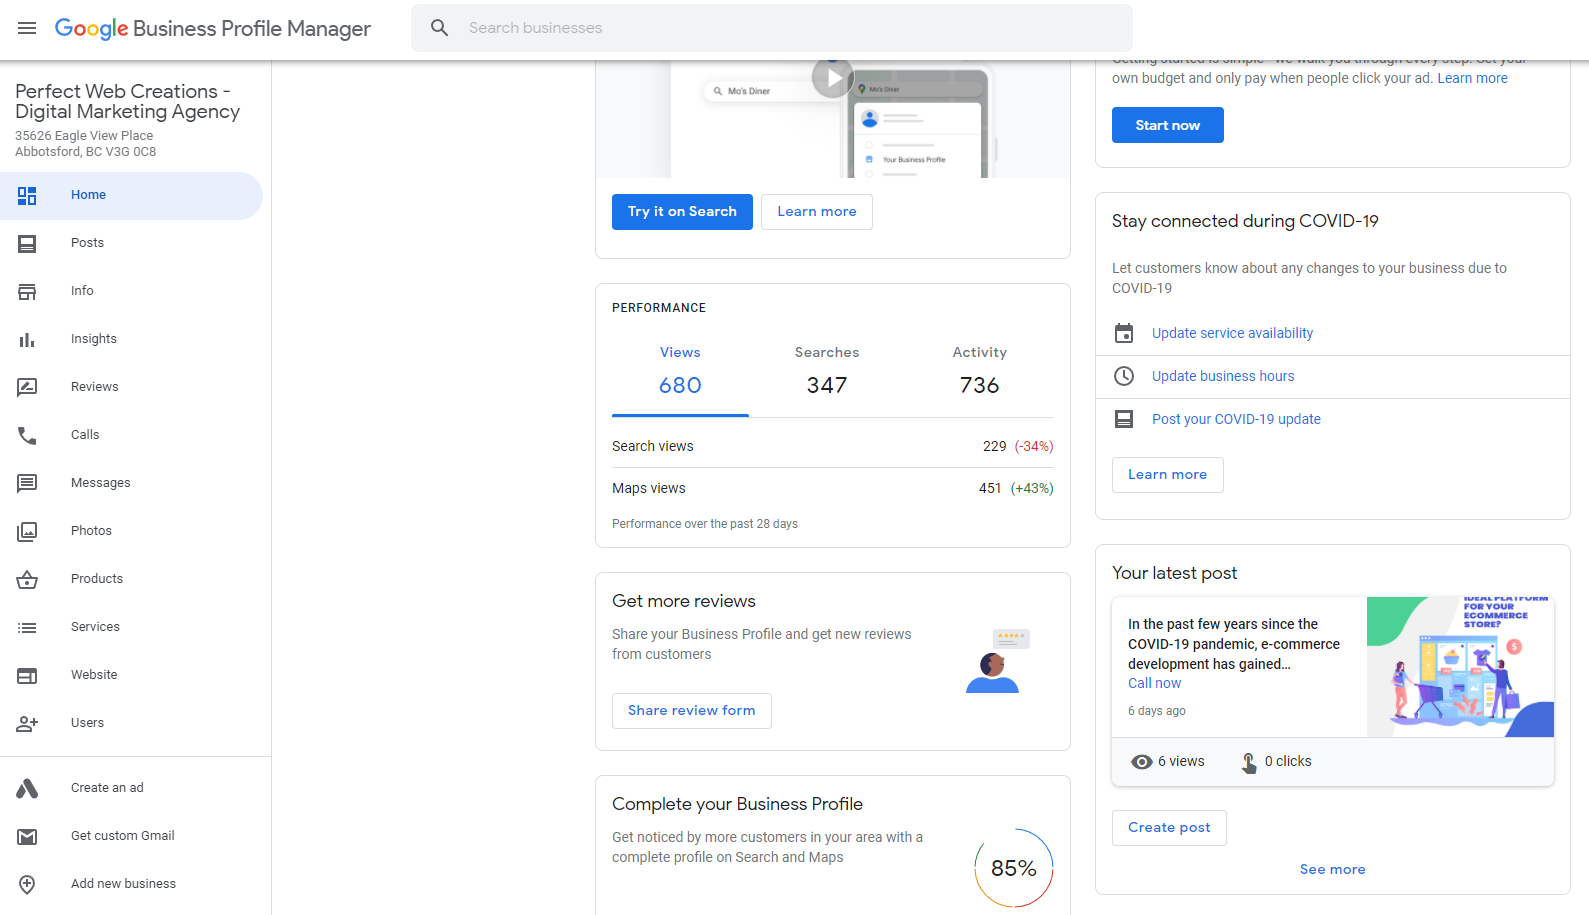Click the clicks pointer icon on latest post

coord(1249,763)
